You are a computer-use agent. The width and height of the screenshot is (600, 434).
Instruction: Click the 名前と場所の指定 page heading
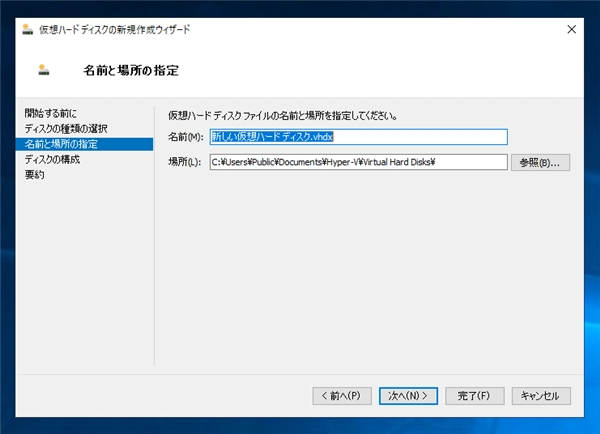tap(131, 70)
